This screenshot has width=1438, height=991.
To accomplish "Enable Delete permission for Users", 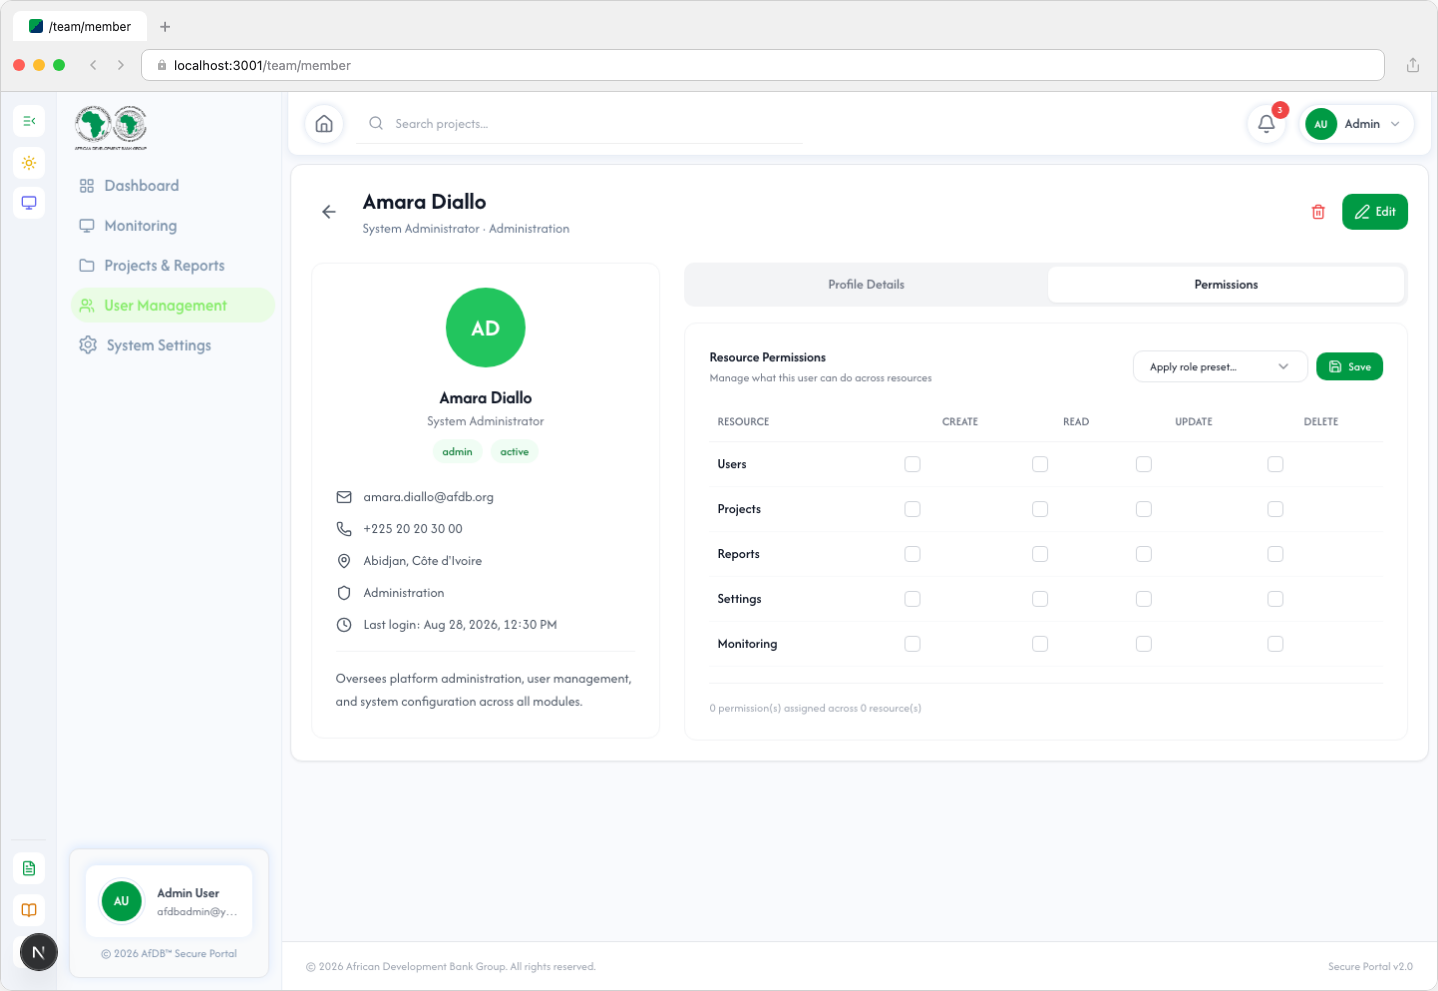I will [1275, 464].
